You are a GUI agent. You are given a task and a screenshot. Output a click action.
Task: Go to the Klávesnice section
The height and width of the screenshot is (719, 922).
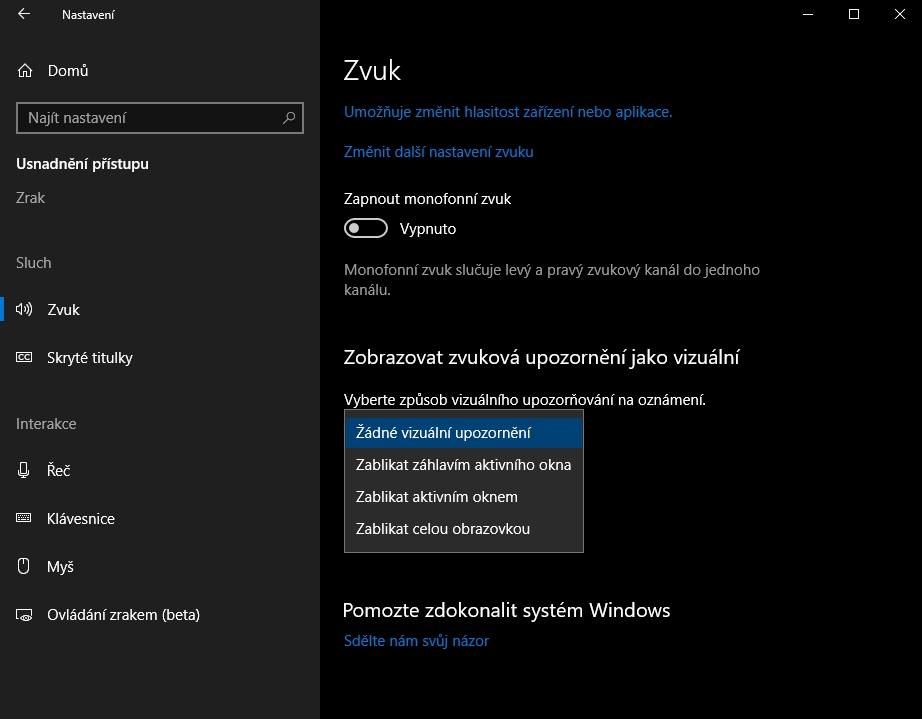[81, 519]
